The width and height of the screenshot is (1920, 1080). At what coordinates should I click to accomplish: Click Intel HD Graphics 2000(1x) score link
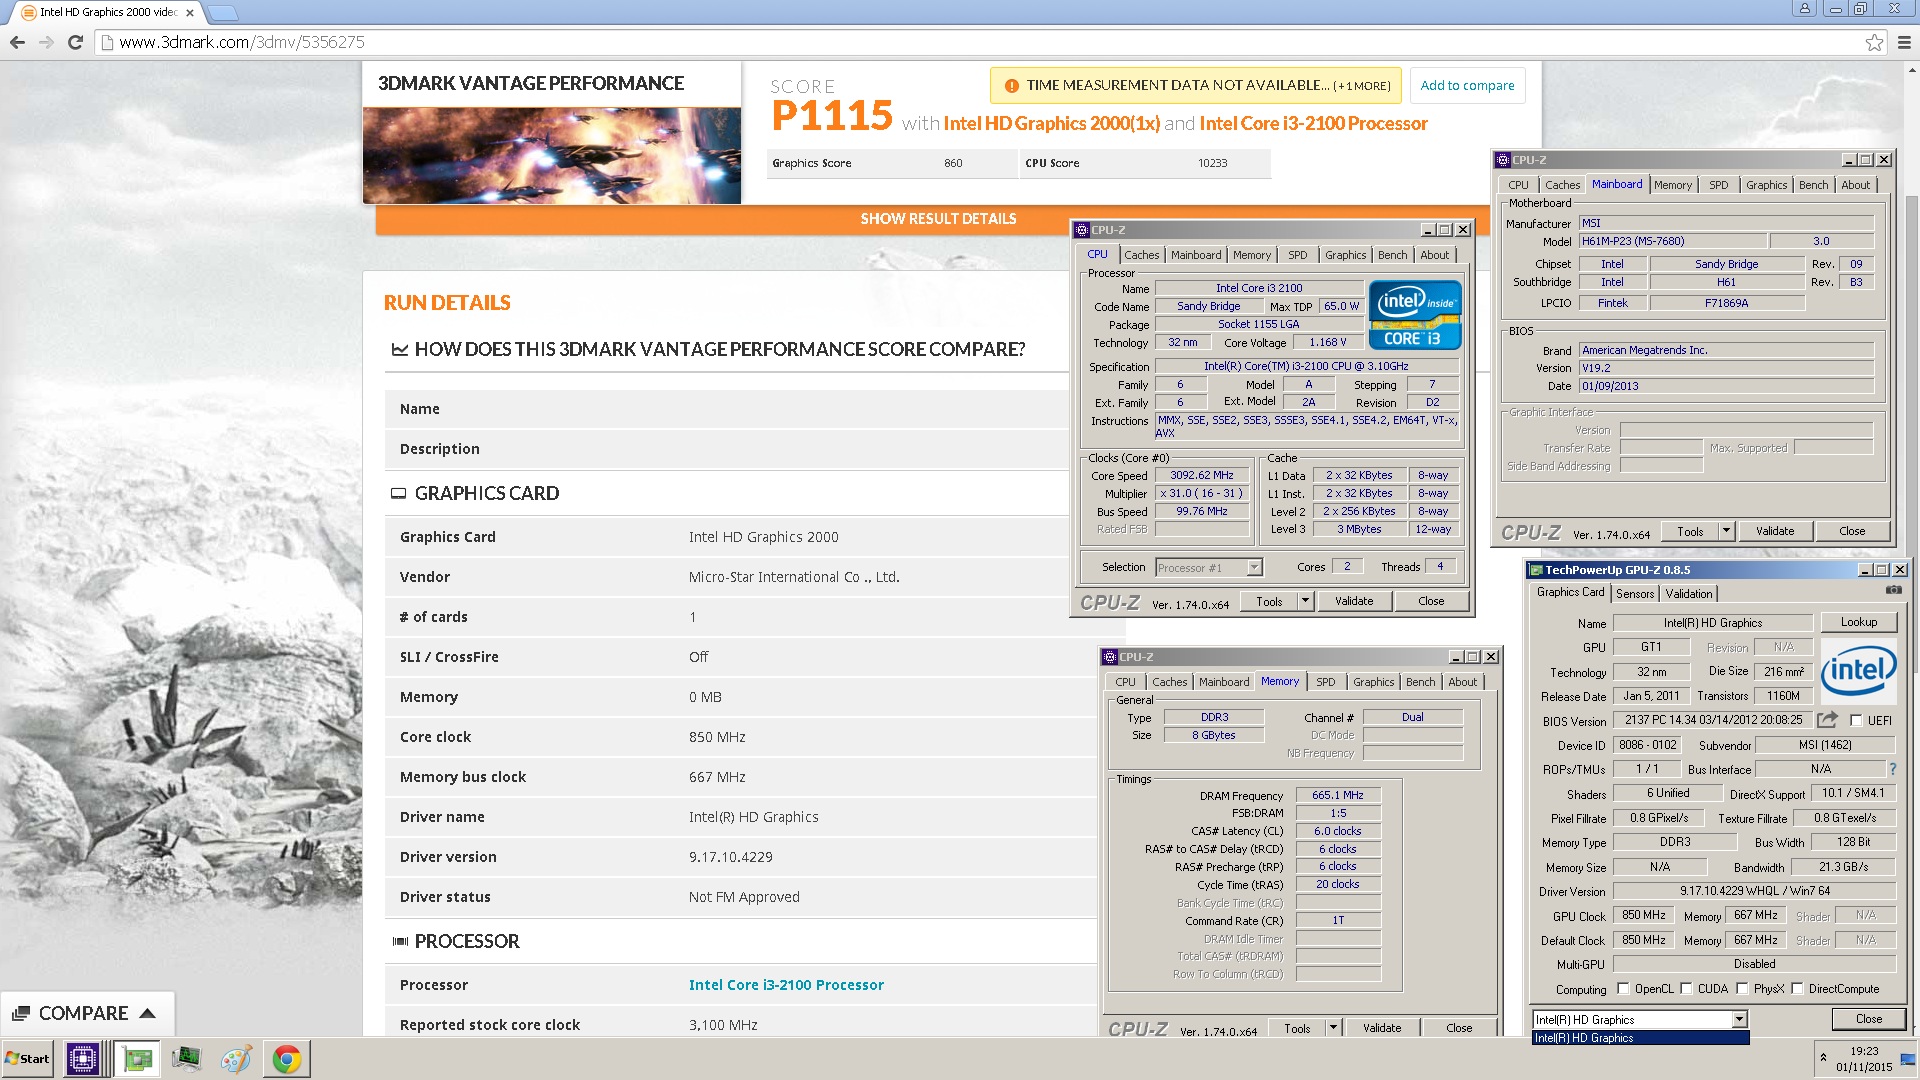[x=1051, y=123]
